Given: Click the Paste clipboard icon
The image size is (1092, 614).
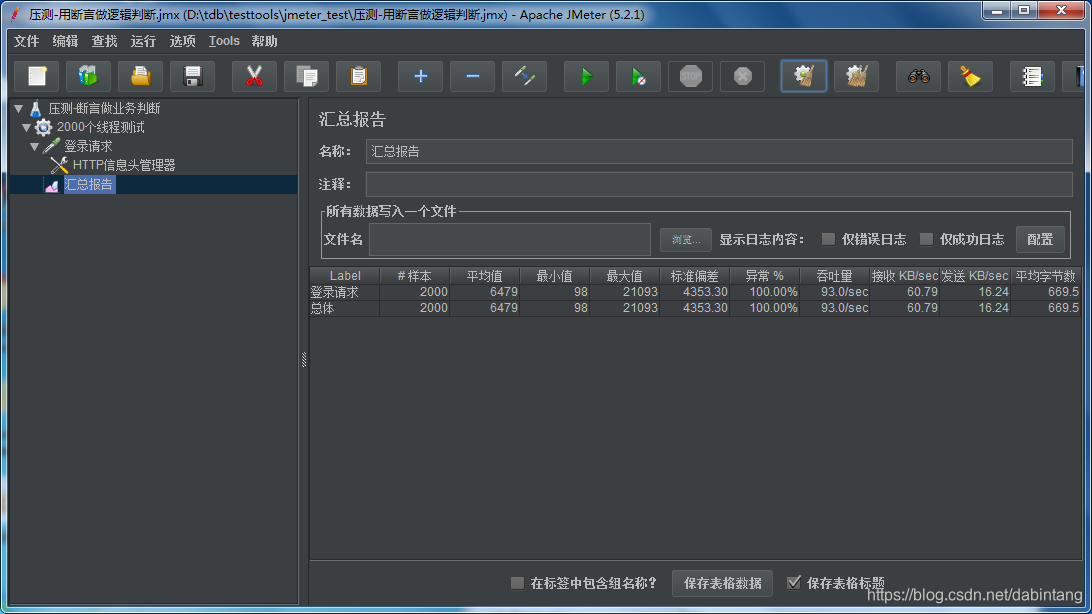Looking at the screenshot, I should [x=359, y=76].
